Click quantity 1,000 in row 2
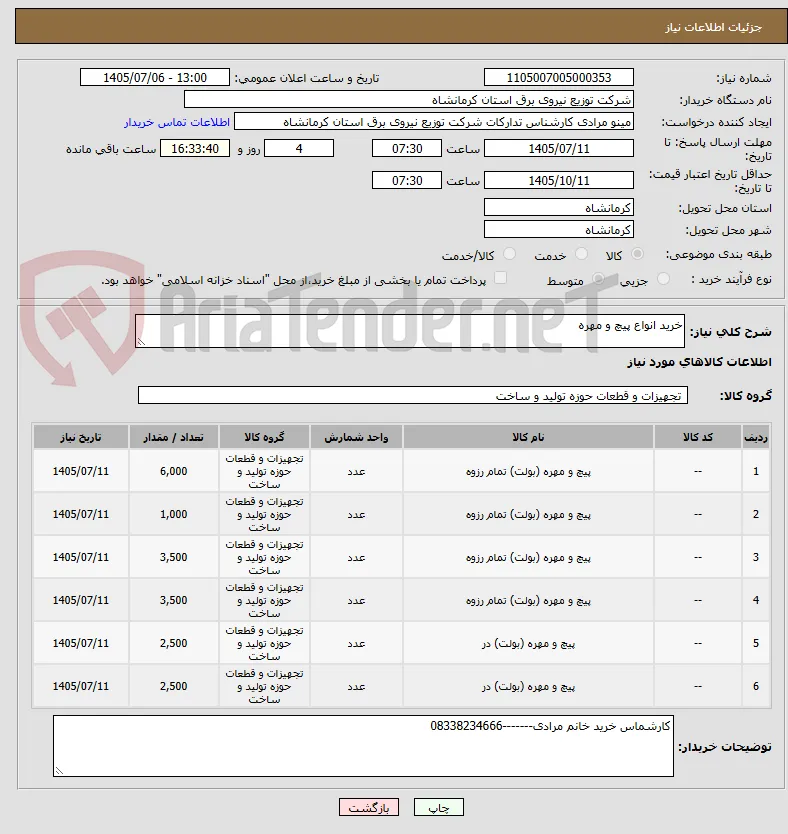The height and width of the screenshot is (834, 788). pos(173,514)
